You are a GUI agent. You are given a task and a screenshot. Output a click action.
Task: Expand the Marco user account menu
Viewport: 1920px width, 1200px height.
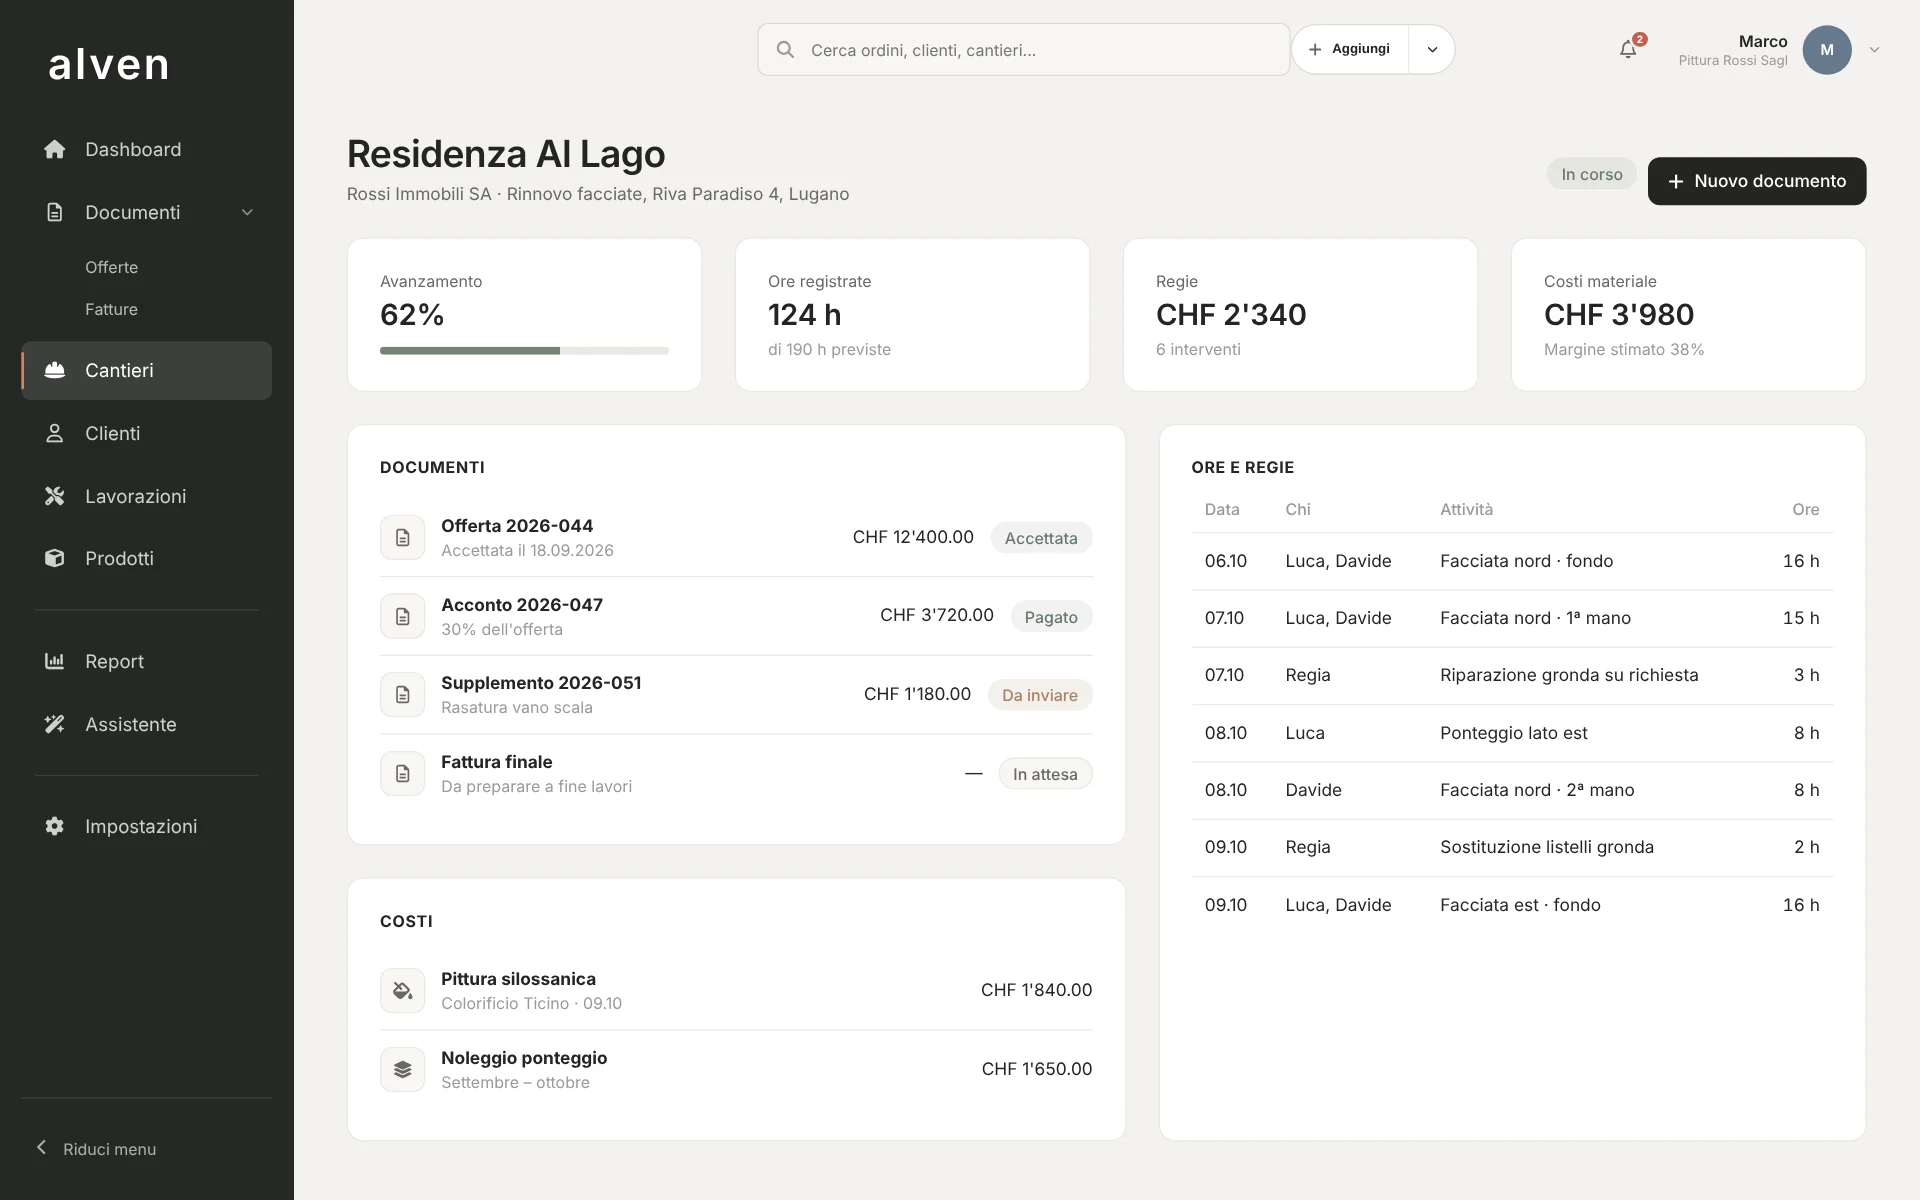pyautogui.click(x=1875, y=49)
